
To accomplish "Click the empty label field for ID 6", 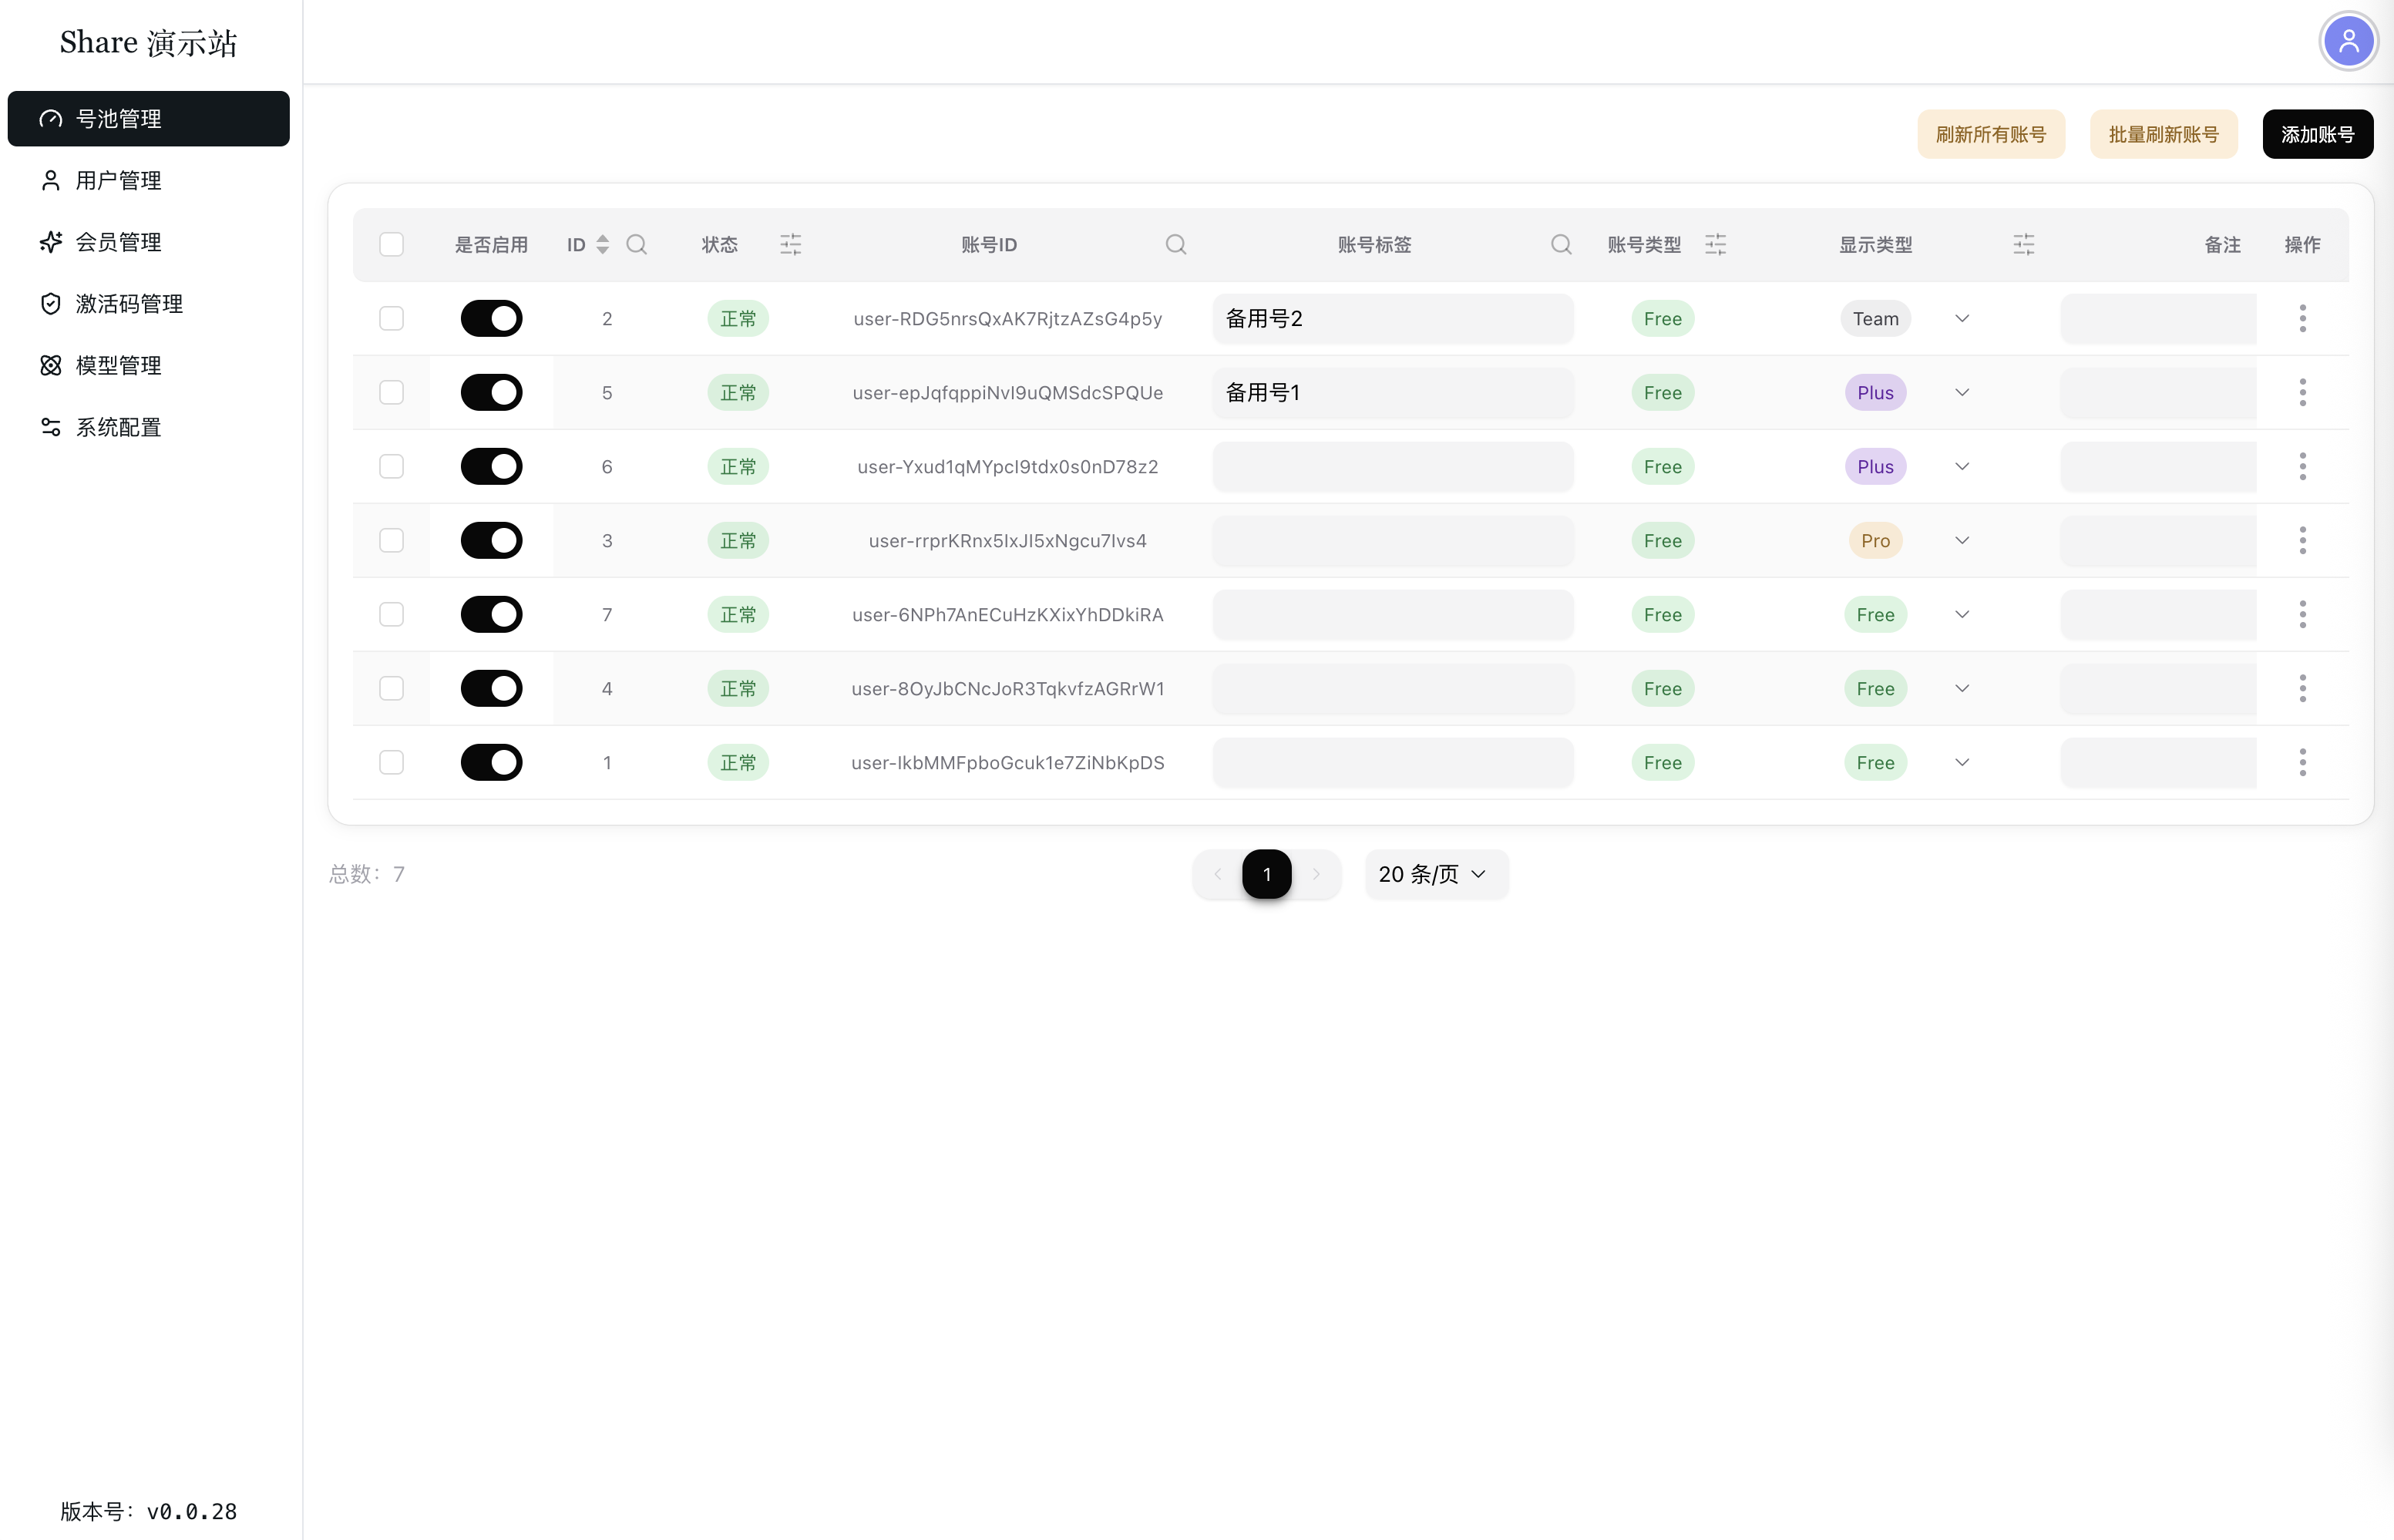I will (1392, 466).
